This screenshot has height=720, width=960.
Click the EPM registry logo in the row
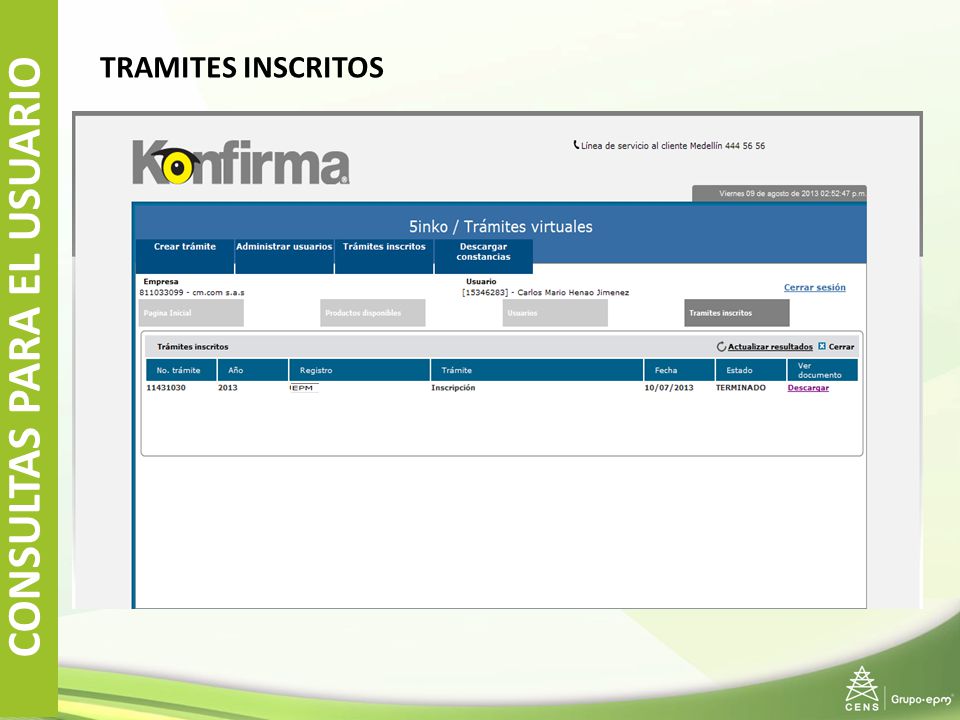pyautogui.click(x=304, y=388)
